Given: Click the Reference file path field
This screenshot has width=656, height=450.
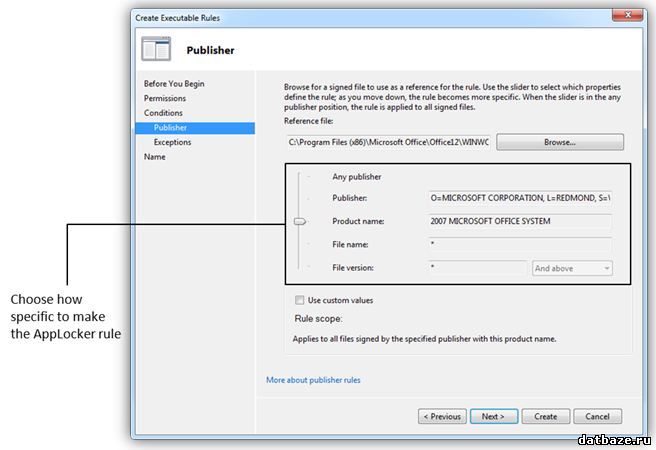Looking at the screenshot, I should click(388, 143).
